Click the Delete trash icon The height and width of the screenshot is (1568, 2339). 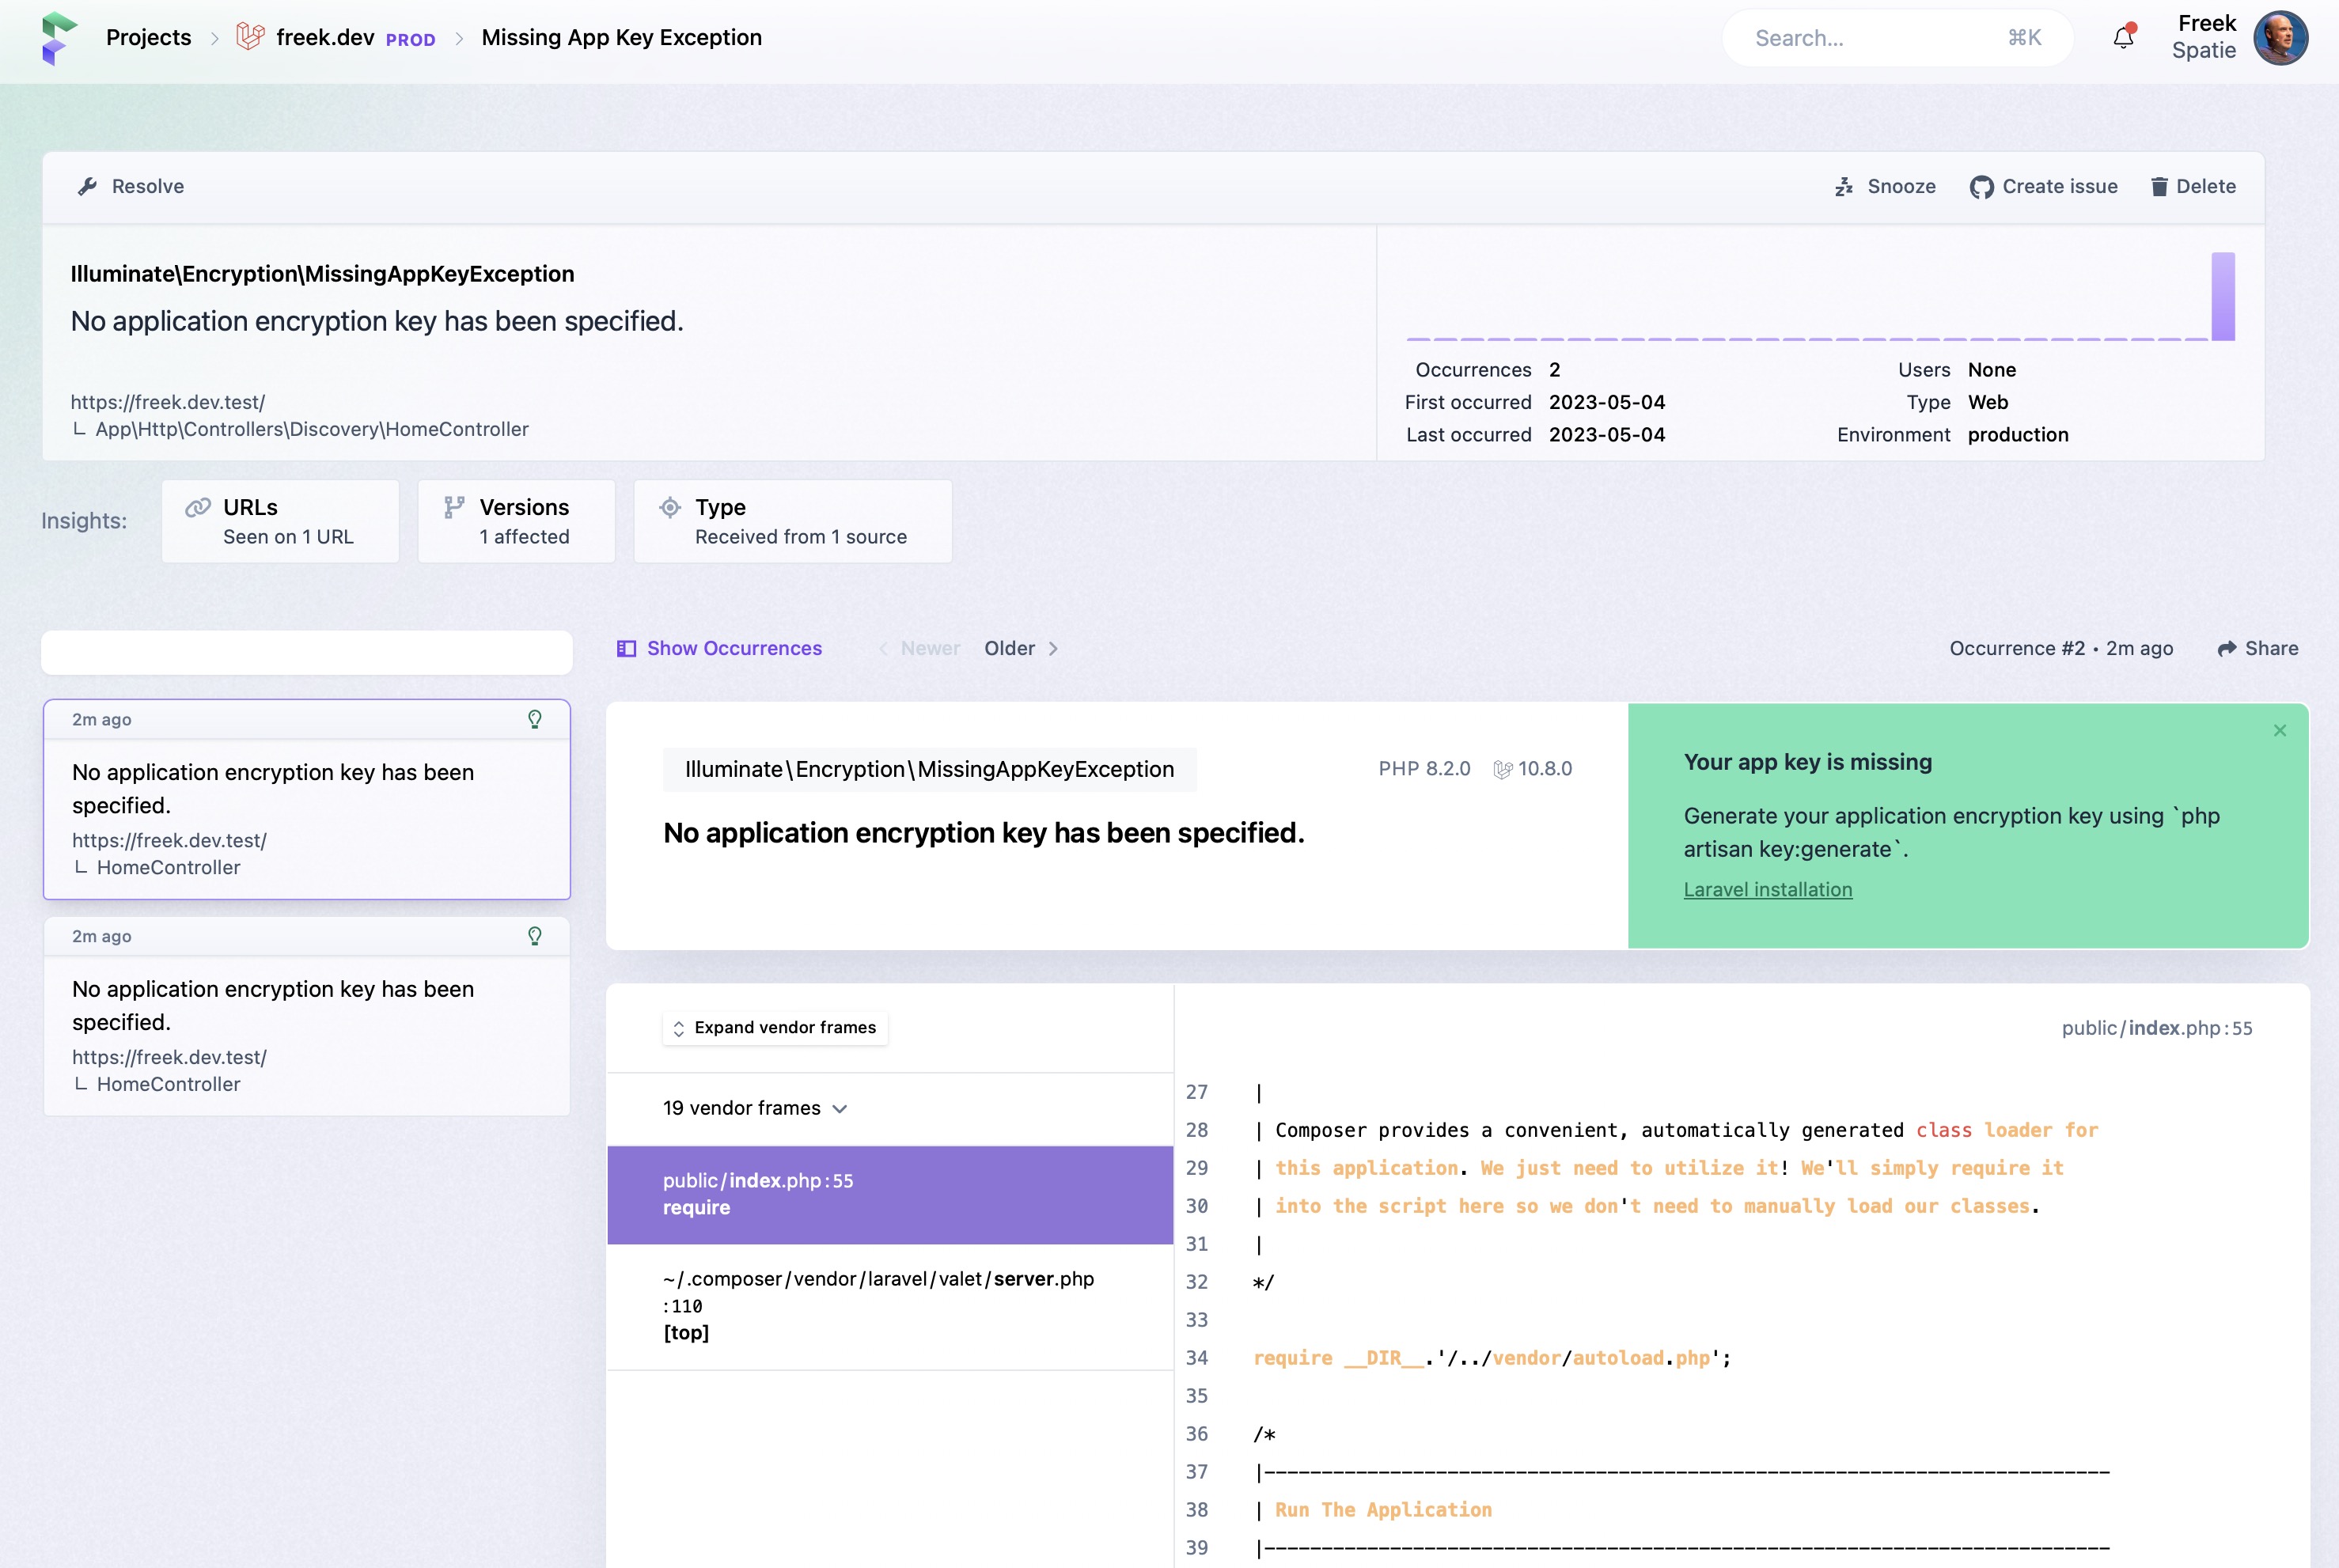pyautogui.click(x=2159, y=187)
